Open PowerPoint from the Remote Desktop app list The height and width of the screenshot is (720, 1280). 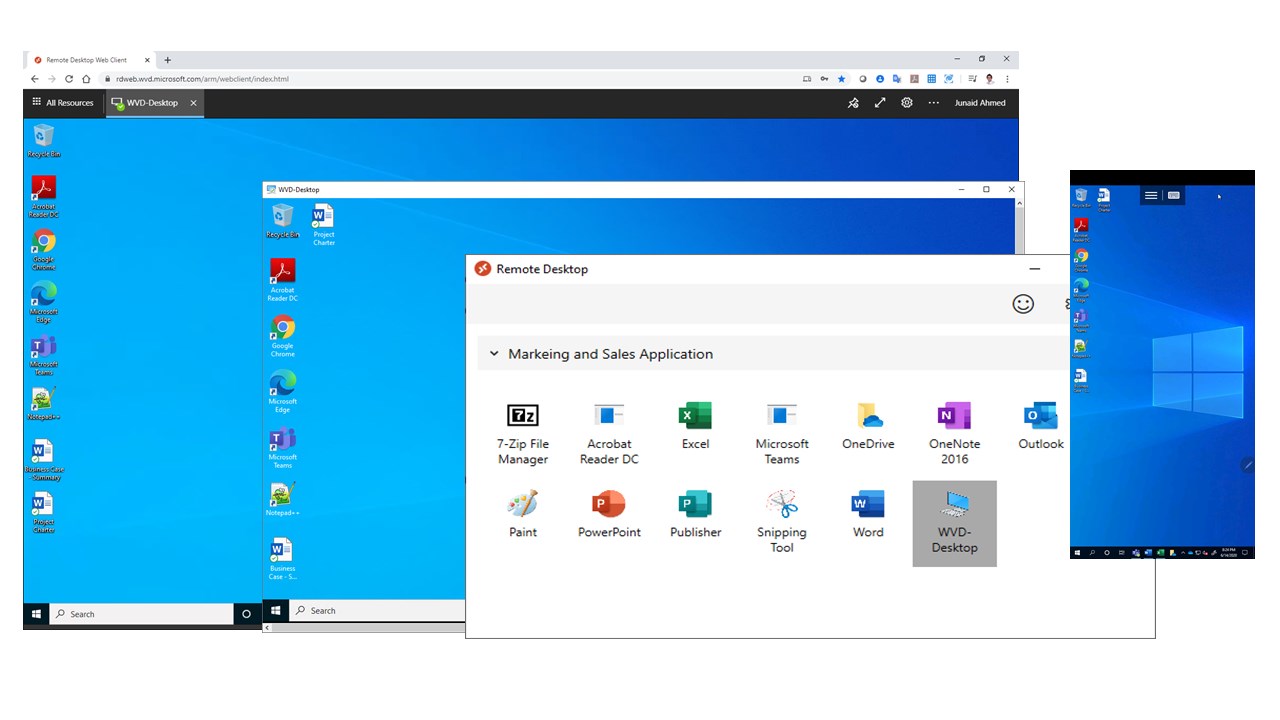609,515
